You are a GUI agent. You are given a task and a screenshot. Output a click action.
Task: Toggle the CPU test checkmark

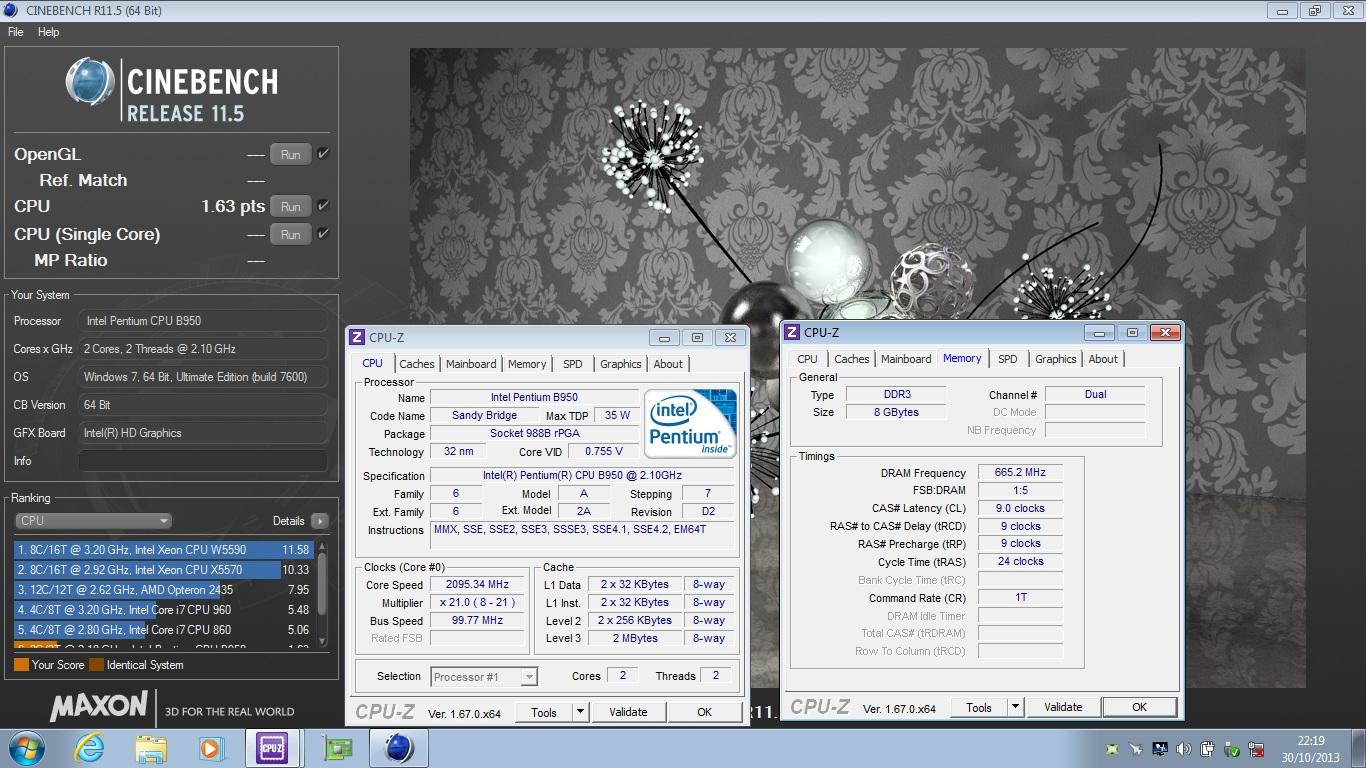(323, 206)
